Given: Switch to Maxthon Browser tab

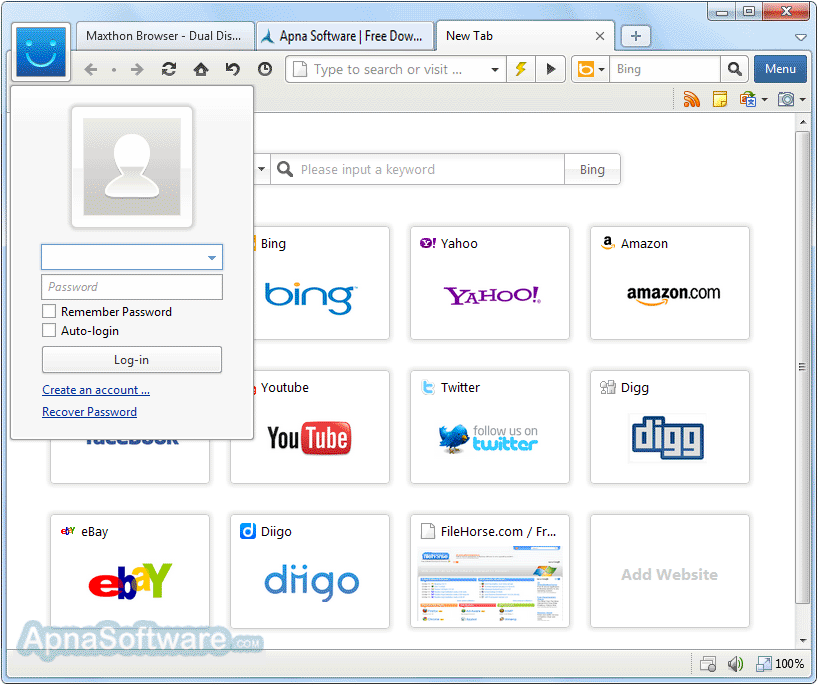Looking at the screenshot, I should coord(164,36).
